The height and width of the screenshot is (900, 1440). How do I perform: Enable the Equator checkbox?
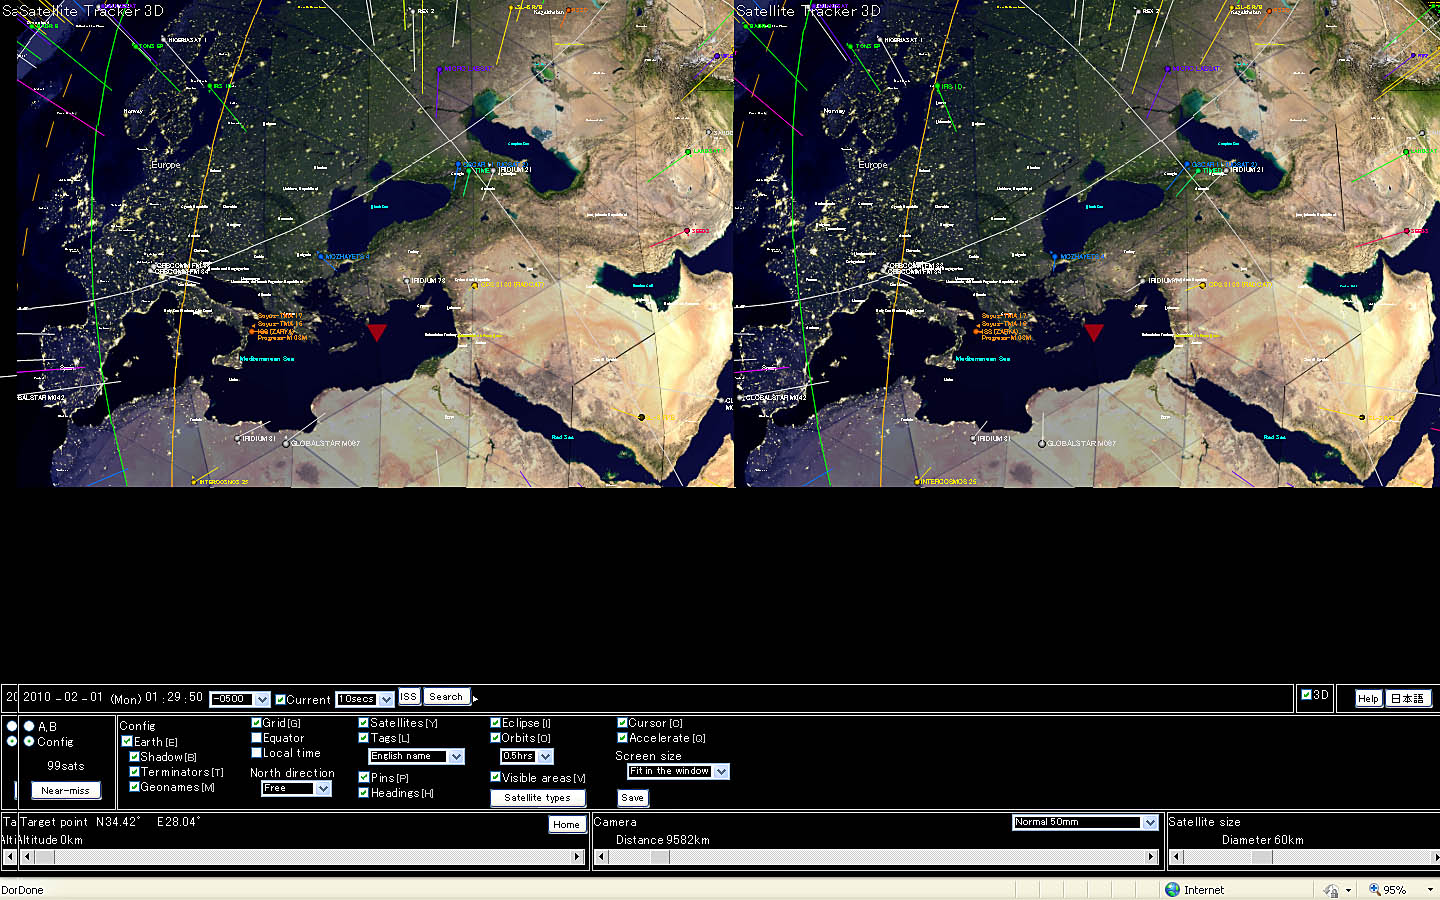[256, 738]
